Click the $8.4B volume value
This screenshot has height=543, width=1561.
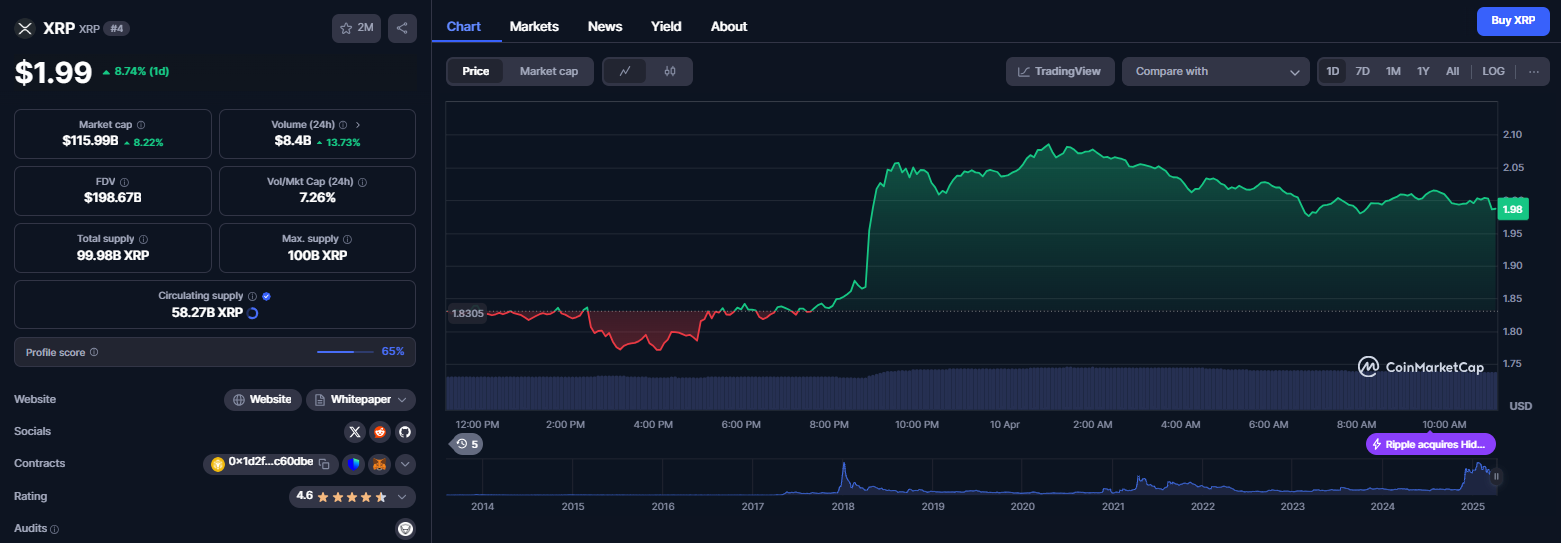tap(292, 141)
